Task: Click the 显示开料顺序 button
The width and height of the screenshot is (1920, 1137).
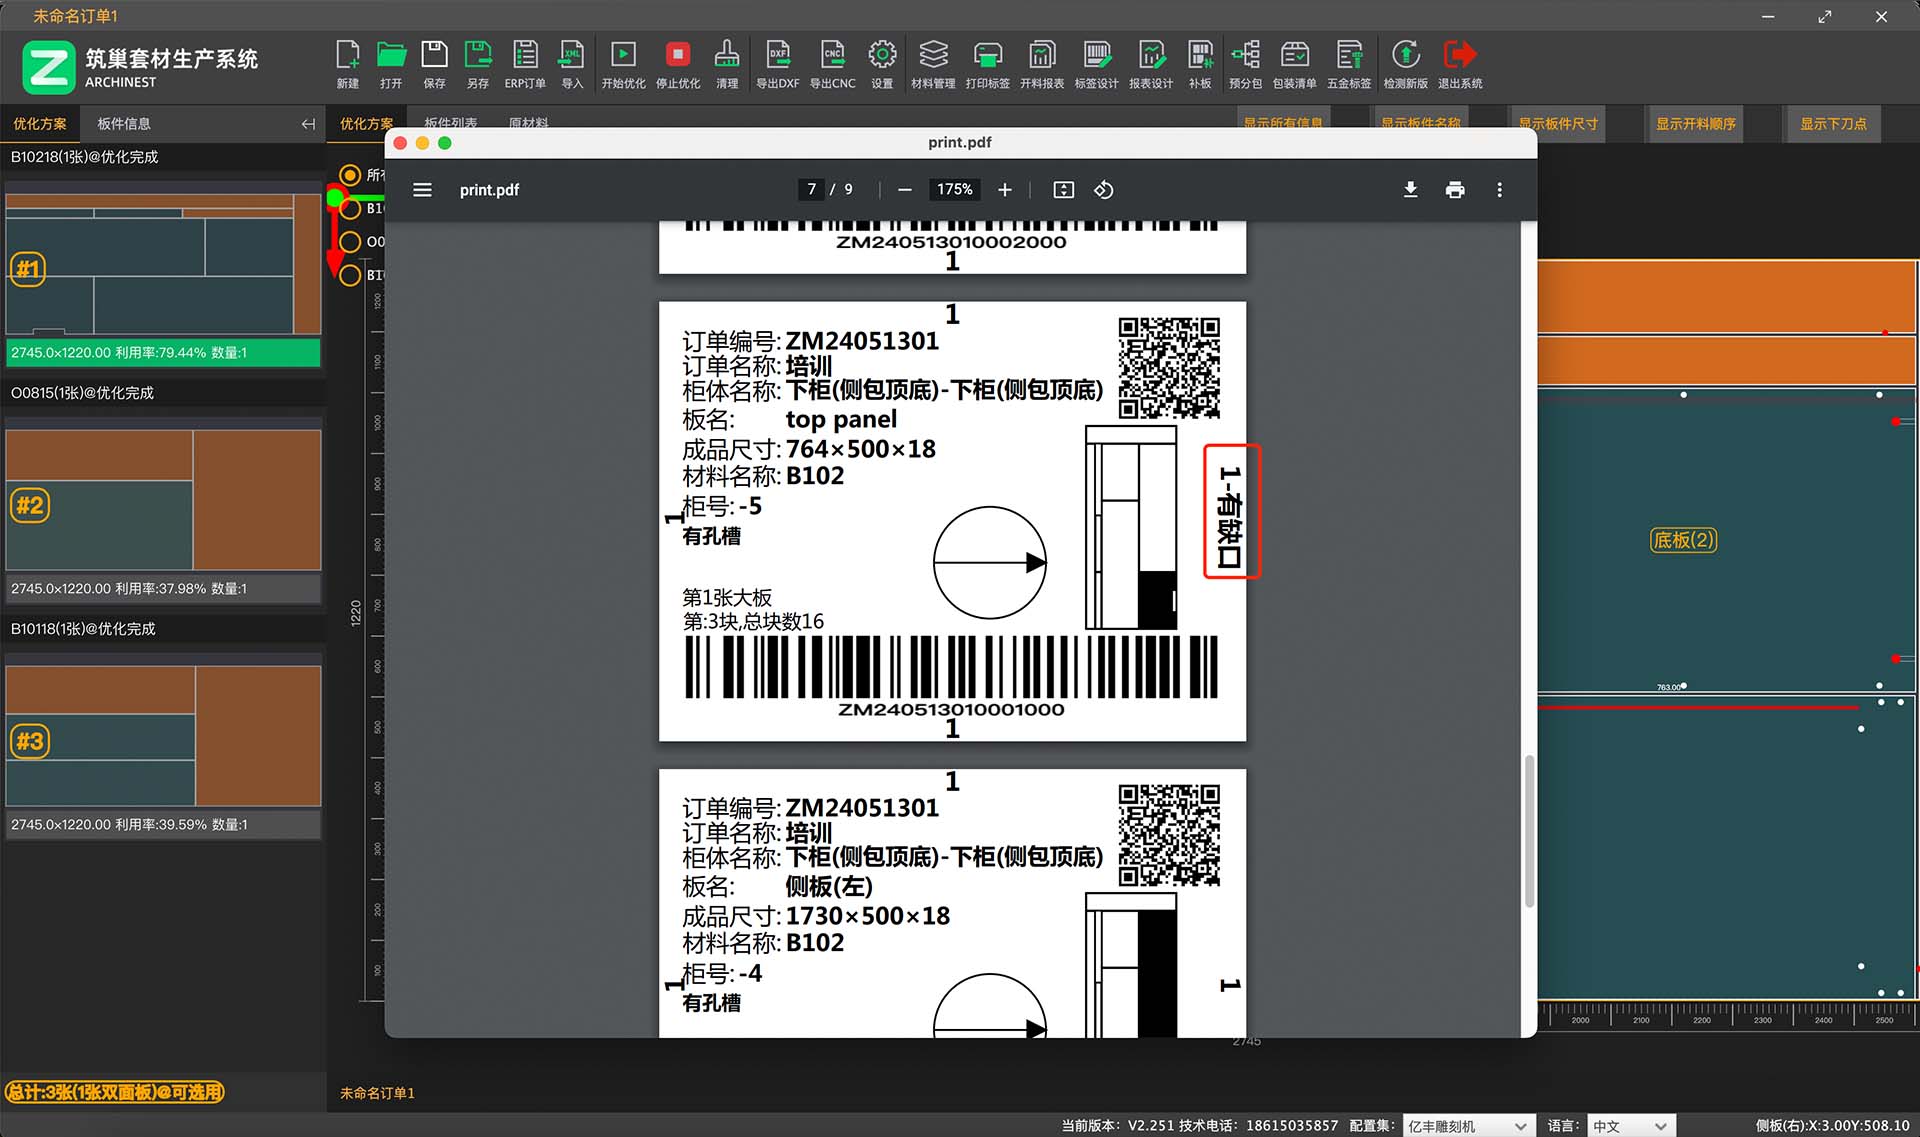Action: 1696,124
